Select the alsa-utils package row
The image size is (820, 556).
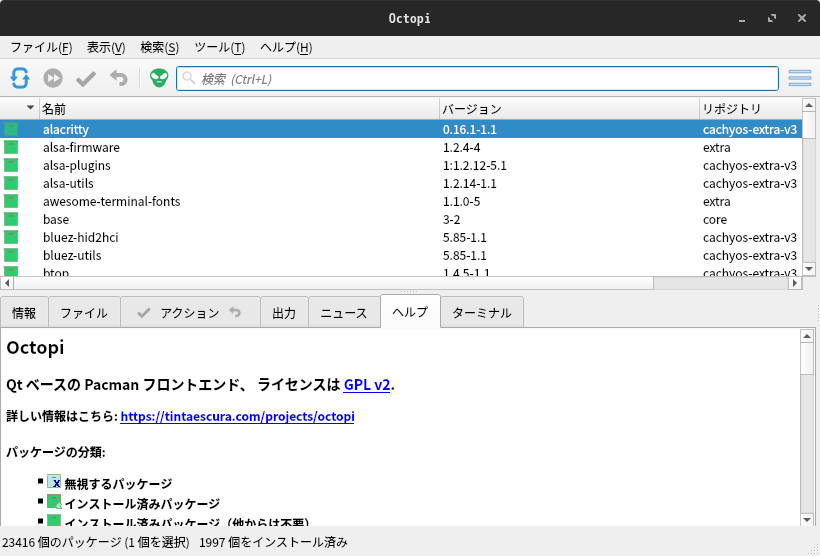(401, 184)
